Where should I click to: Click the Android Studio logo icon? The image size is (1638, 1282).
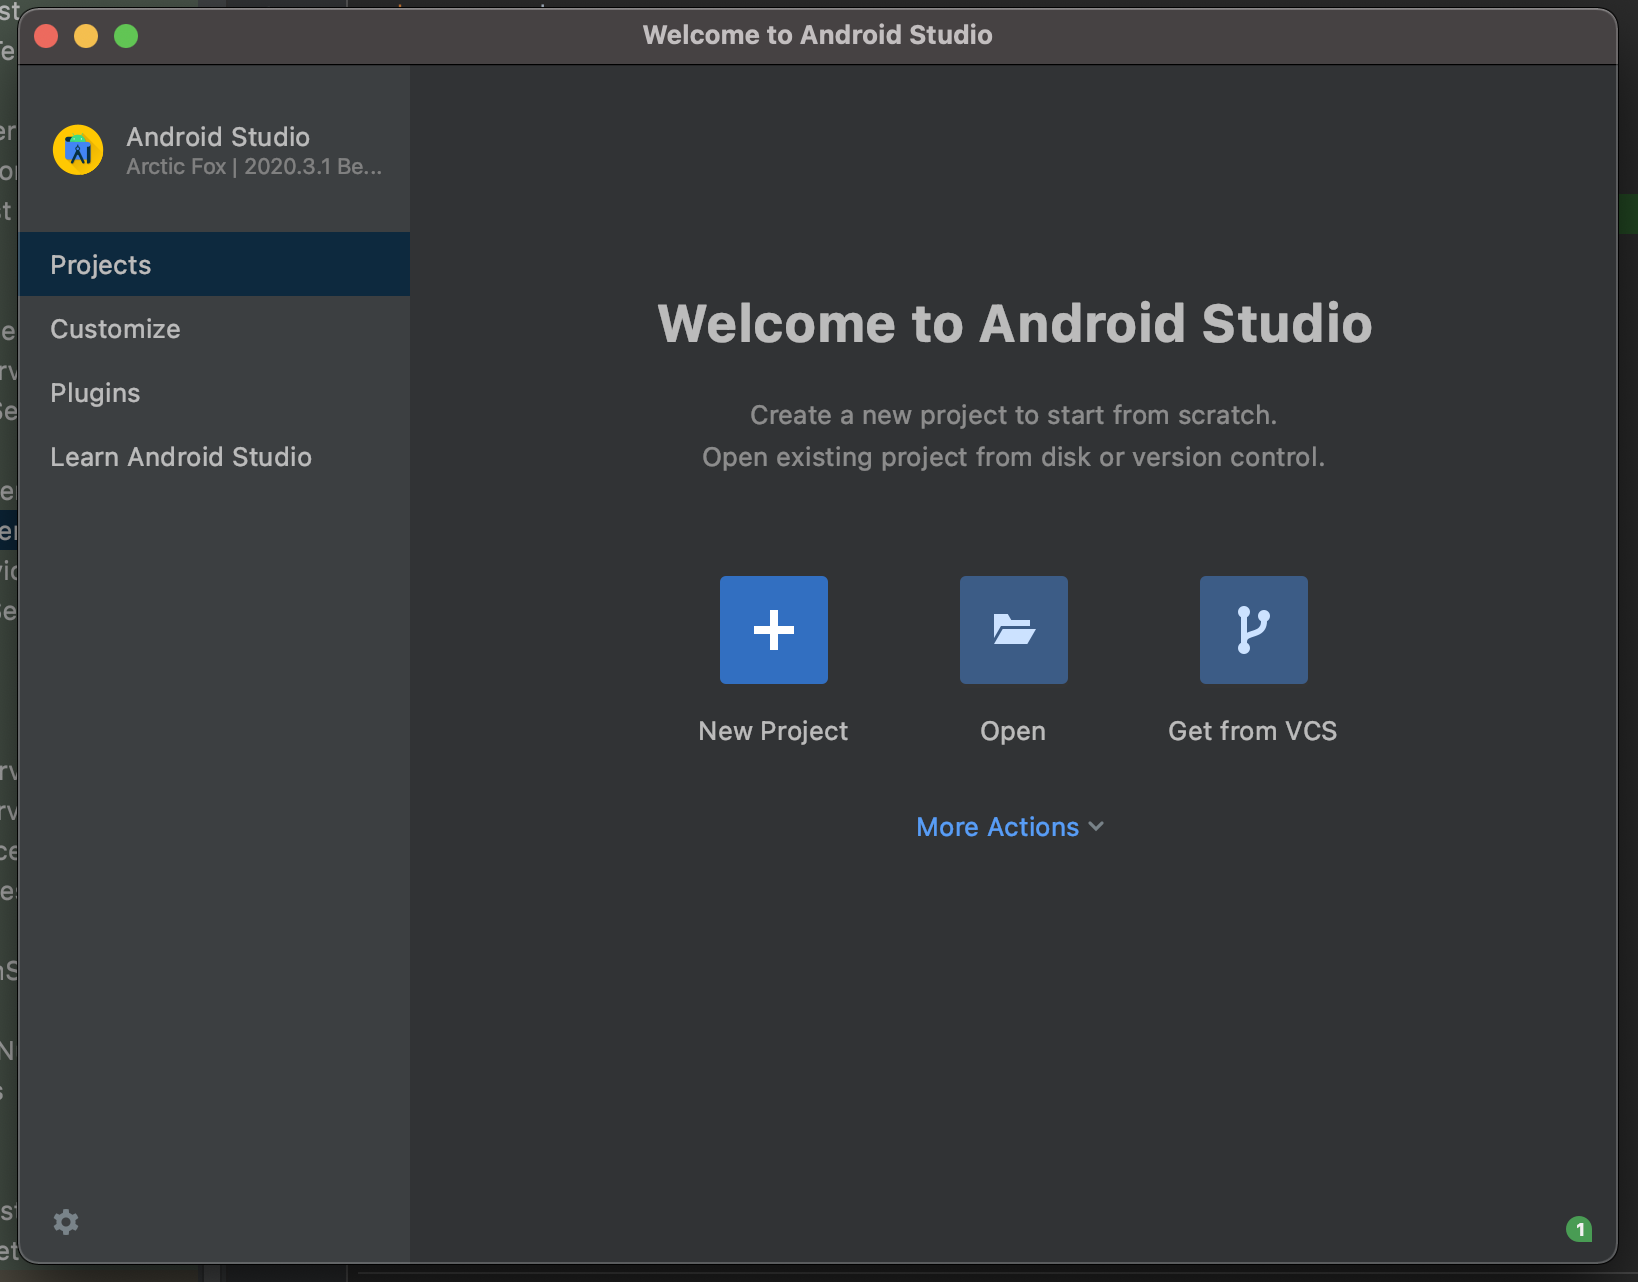click(78, 150)
